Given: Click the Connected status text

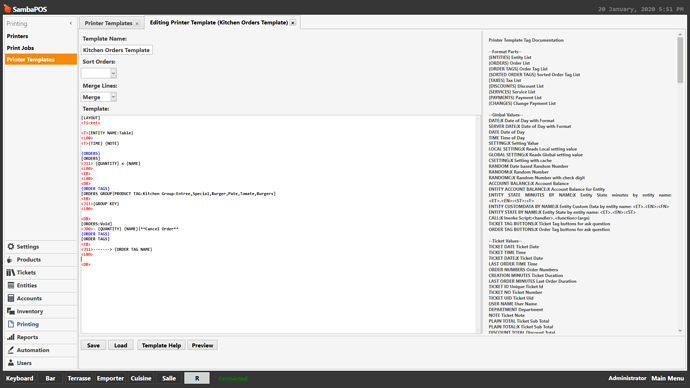Looking at the screenshot, I should pyautogui.click(x=233, y=378).
